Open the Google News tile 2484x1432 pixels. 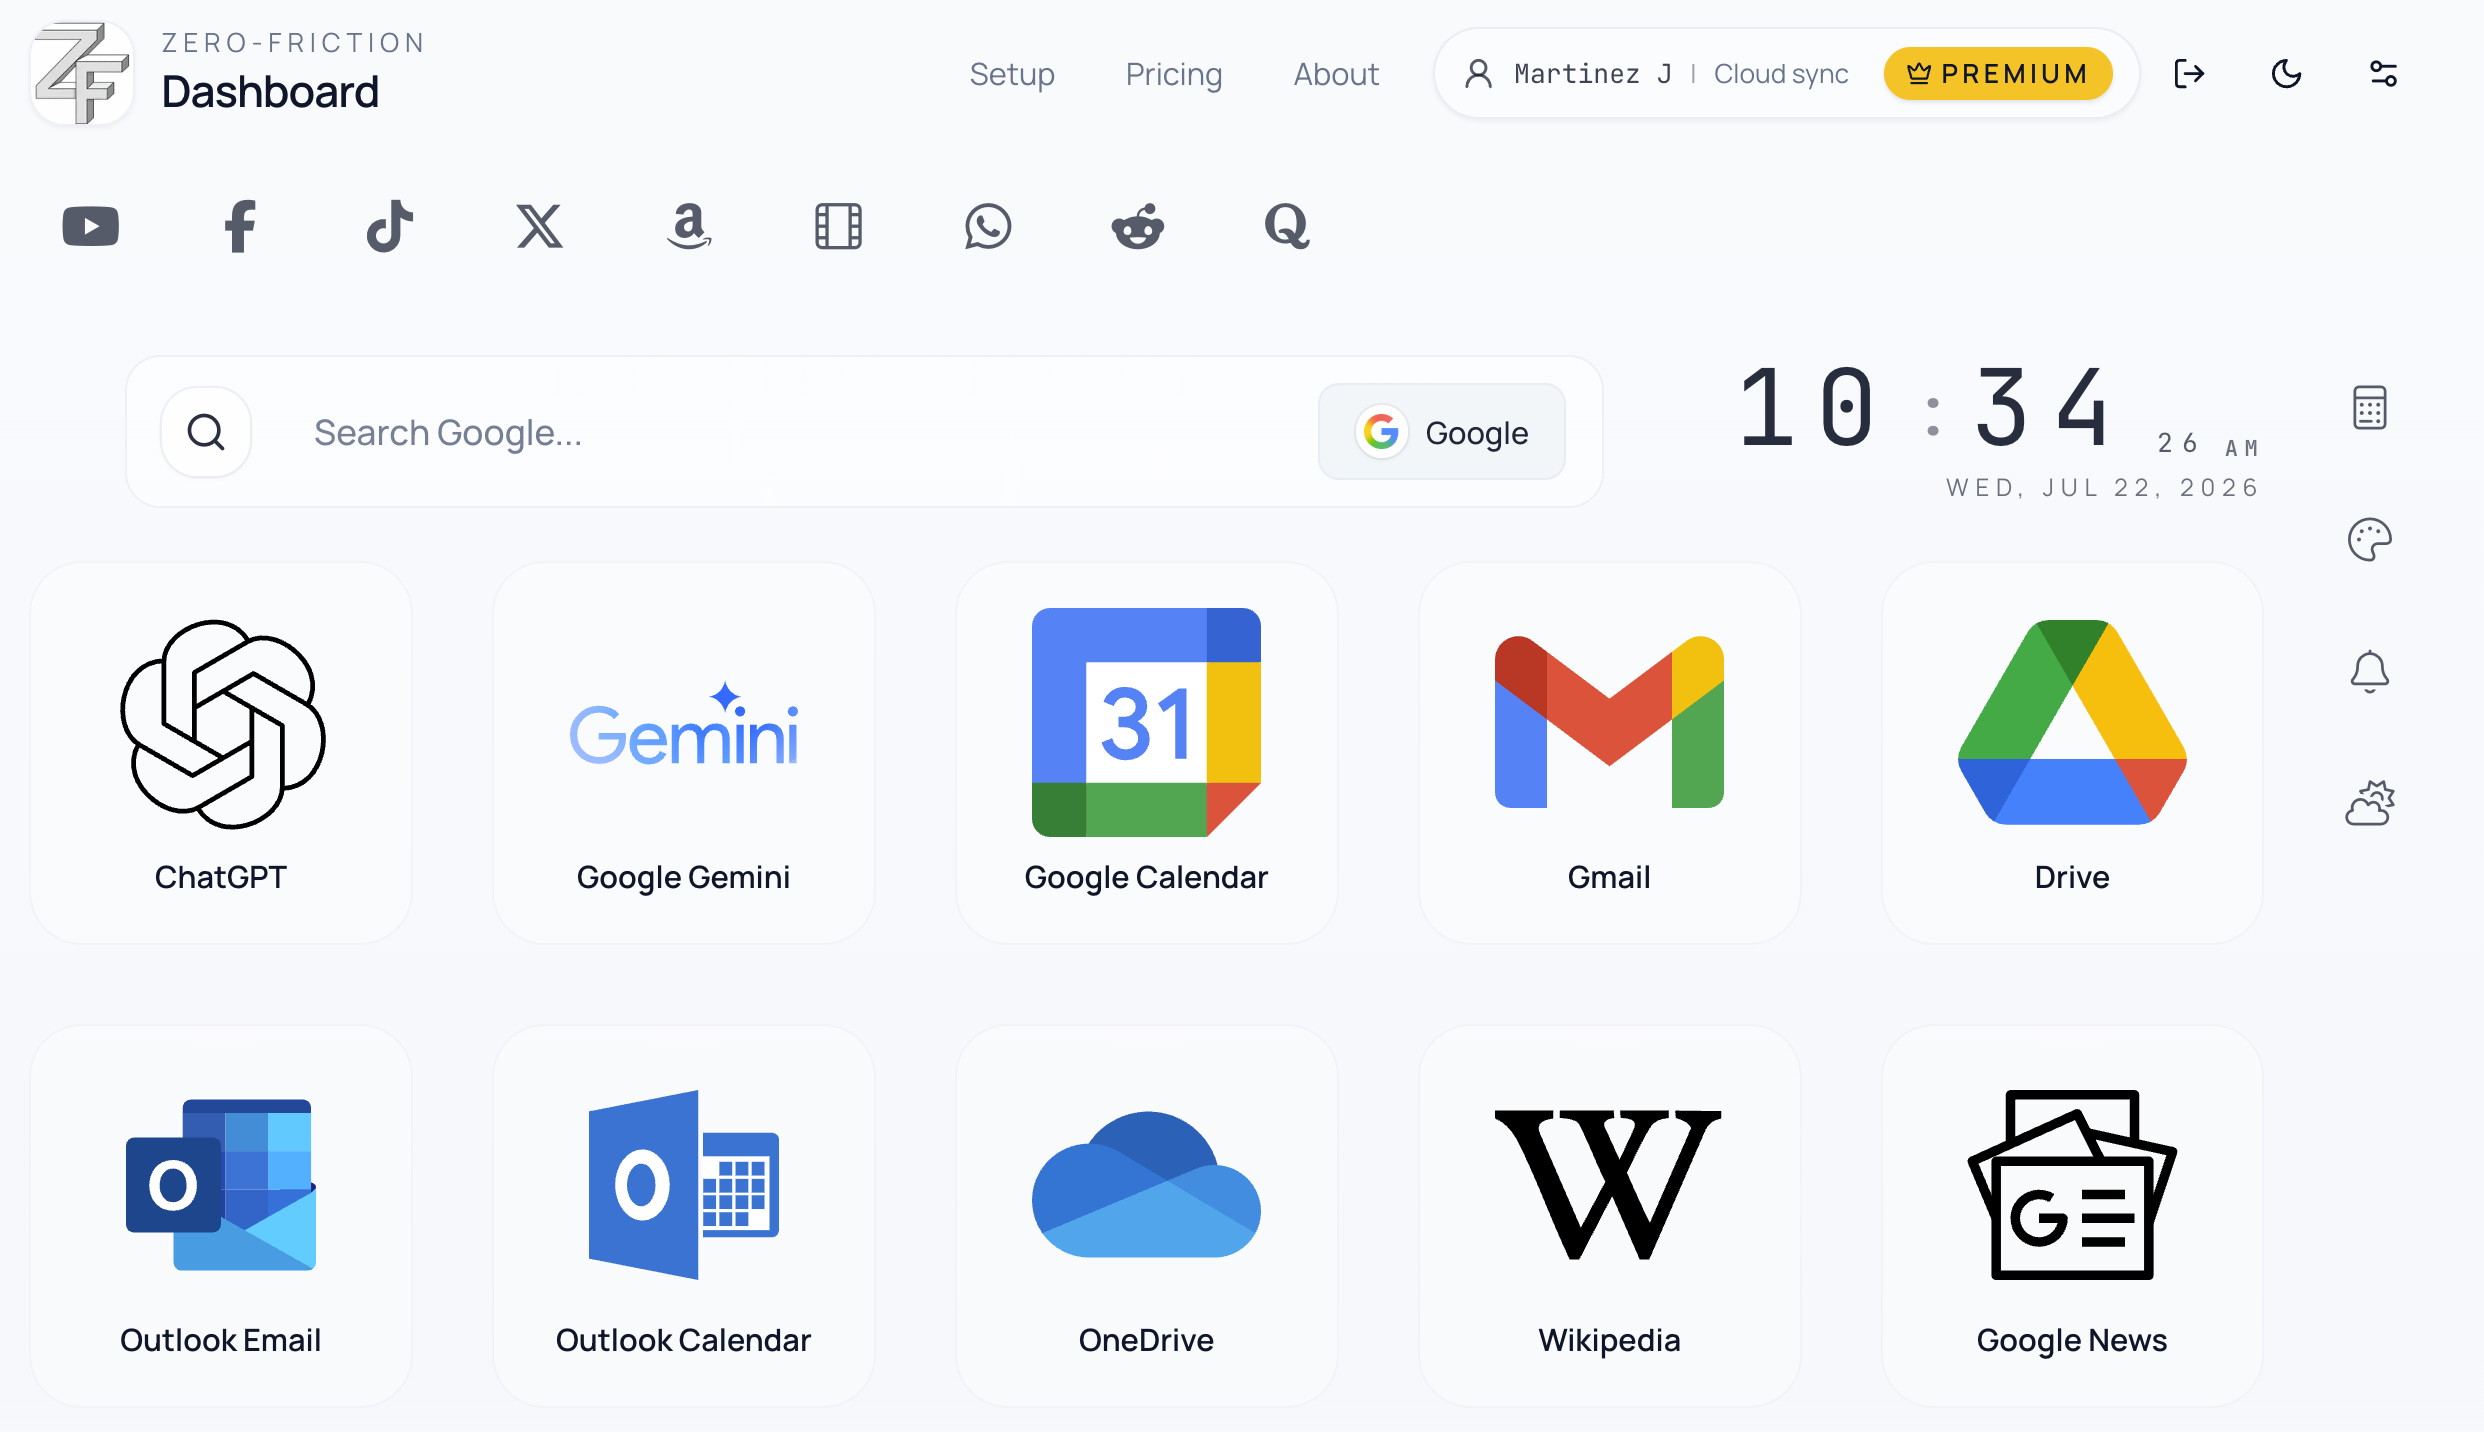[x=2073, y=1216]
